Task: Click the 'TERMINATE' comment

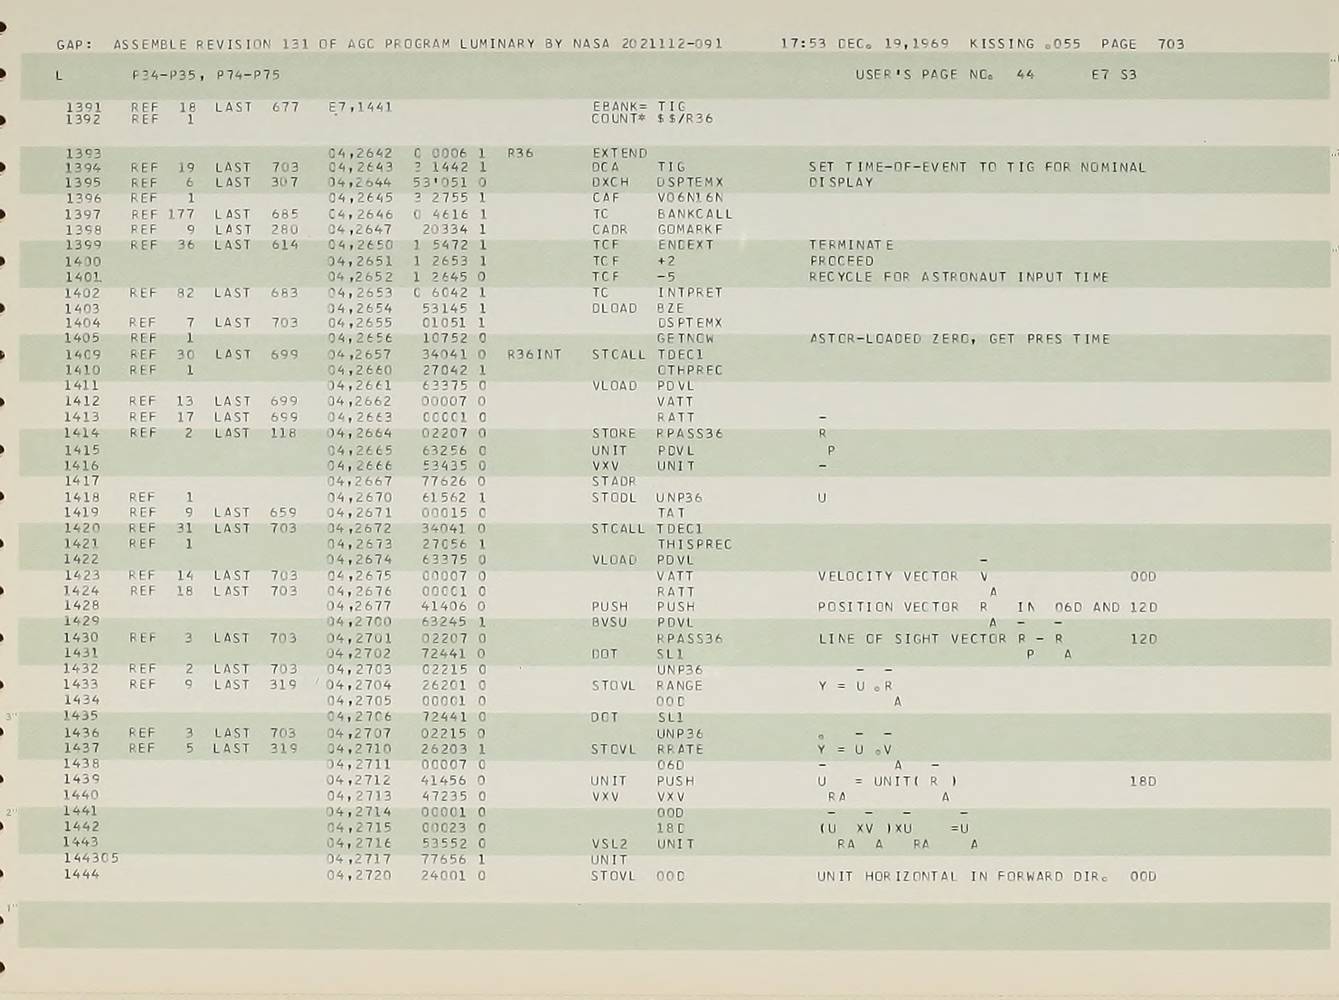Action: coord(851,245)
